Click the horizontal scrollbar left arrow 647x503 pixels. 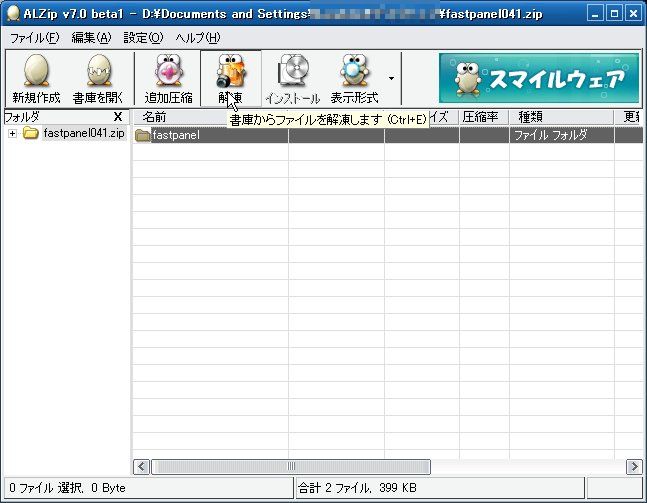(141, 467)
